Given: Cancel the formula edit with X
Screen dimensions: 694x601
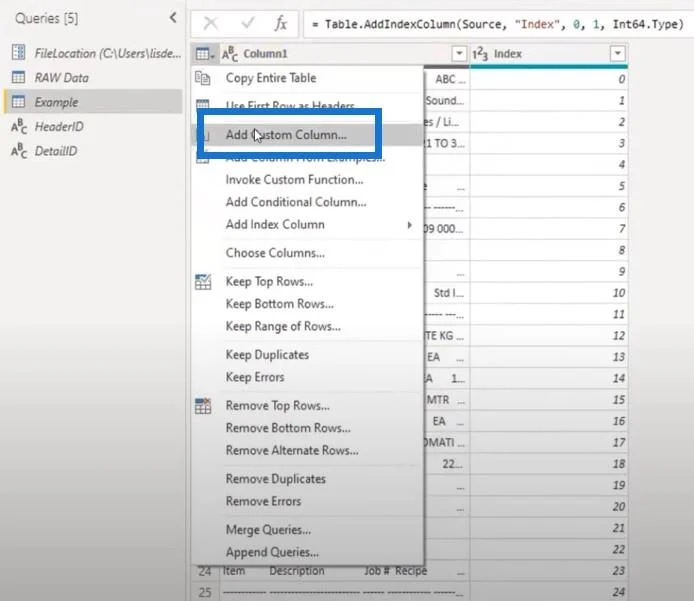Looking at the screenshot, I should (x=211, y=23).
